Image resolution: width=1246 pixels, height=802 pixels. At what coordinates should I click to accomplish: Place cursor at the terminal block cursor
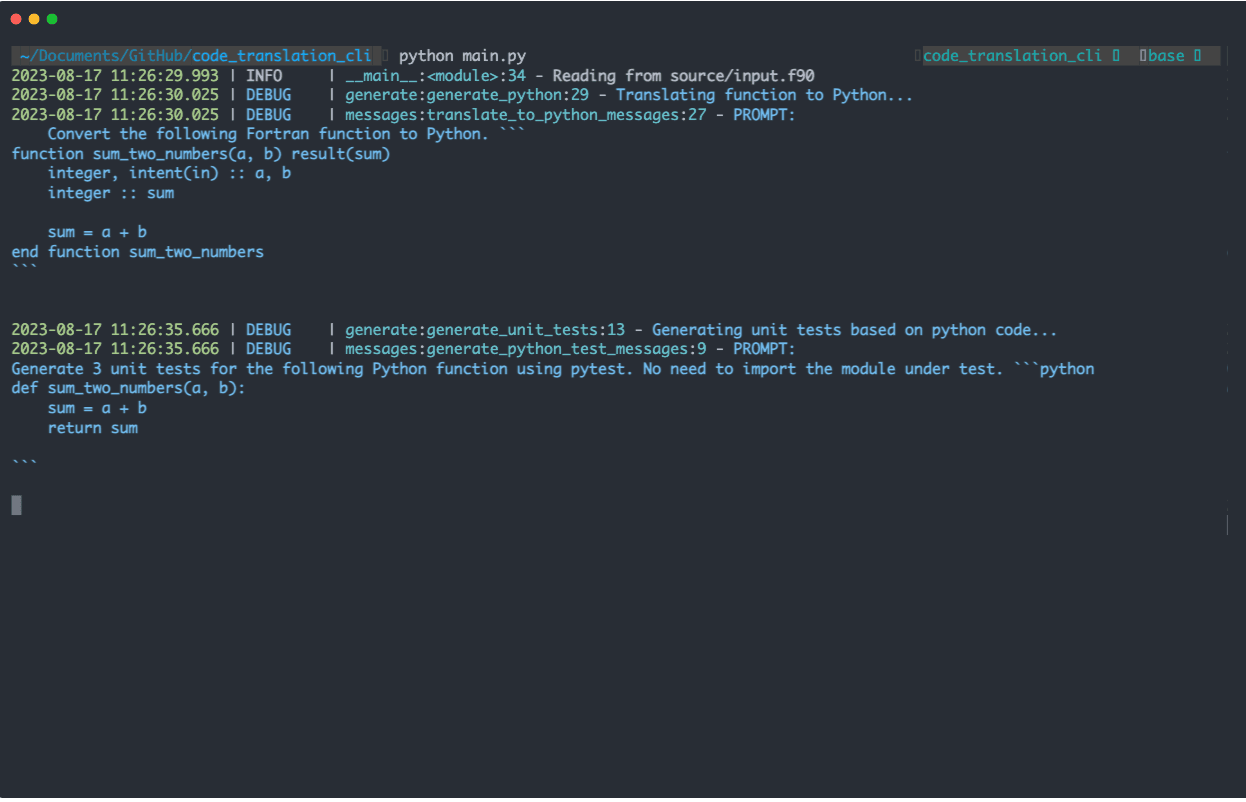click(16, 505)
